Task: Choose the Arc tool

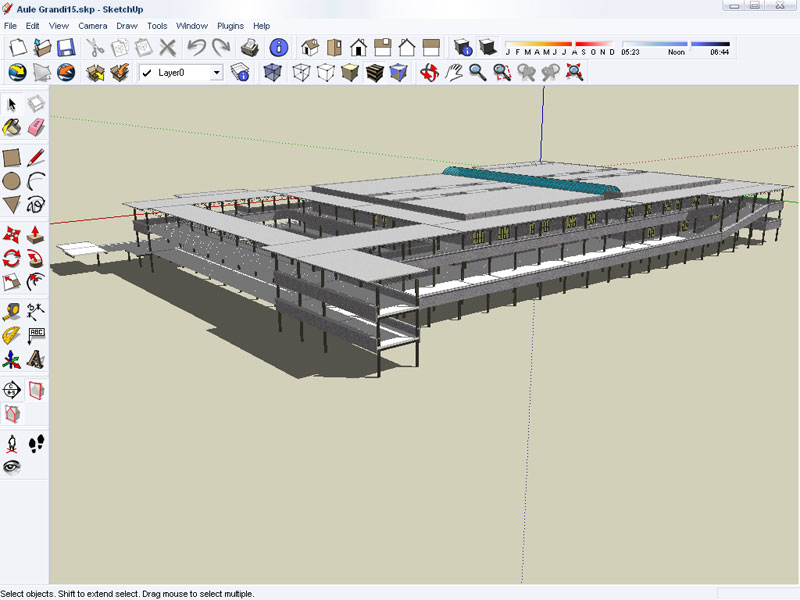Action: coord(36,181)
